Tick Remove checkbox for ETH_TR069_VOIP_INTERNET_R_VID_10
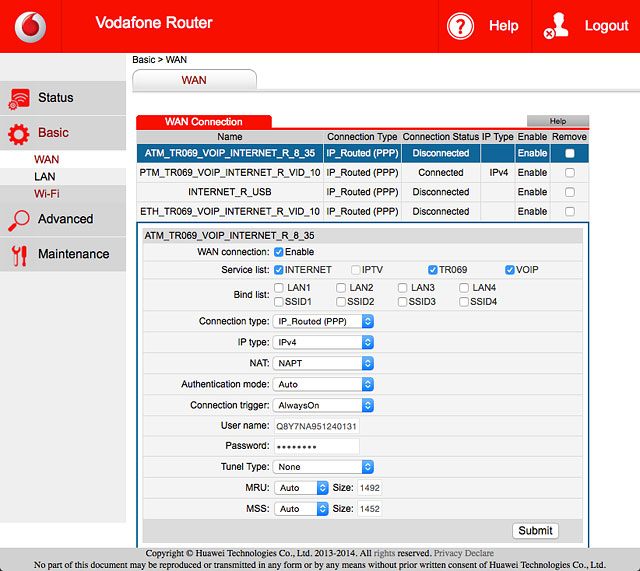This screenshot has height=571, width=640. pos(570,211)
